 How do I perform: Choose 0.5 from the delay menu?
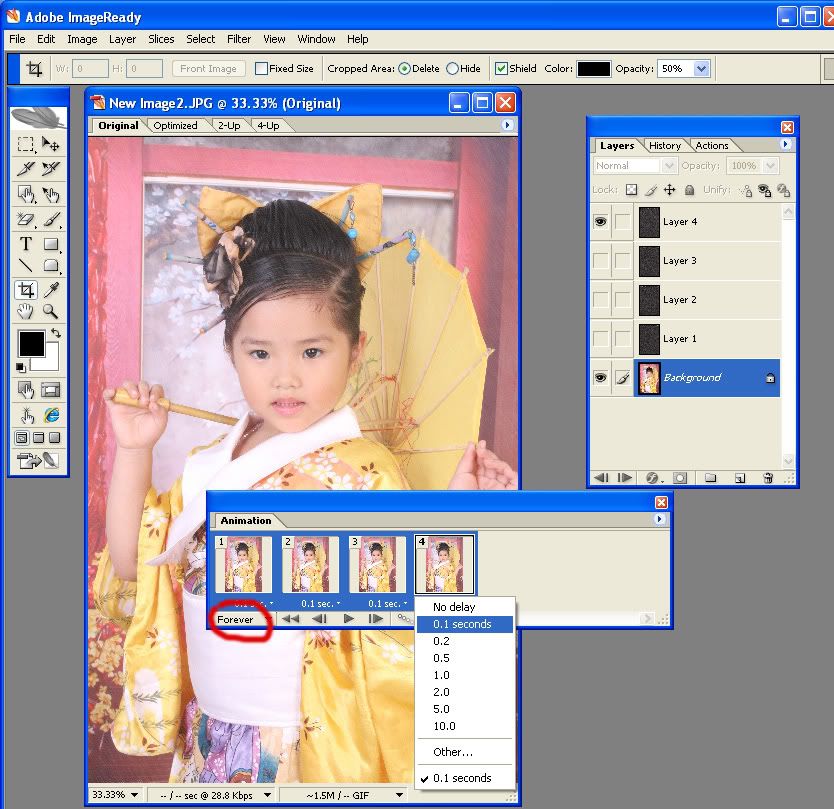point(441,658)
